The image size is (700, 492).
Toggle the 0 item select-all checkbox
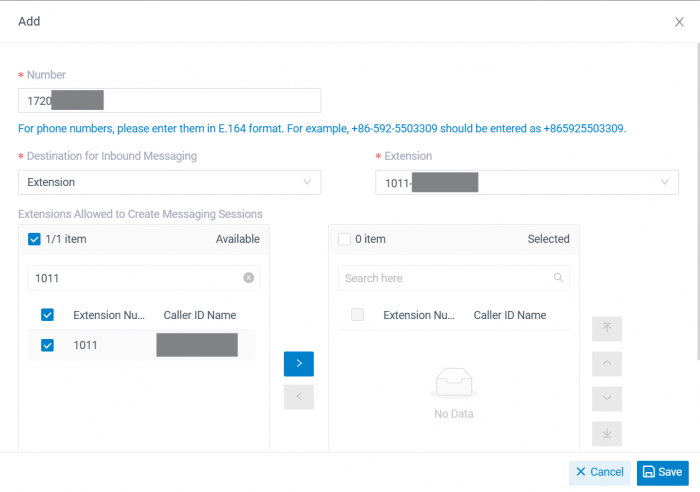point(344,239)
